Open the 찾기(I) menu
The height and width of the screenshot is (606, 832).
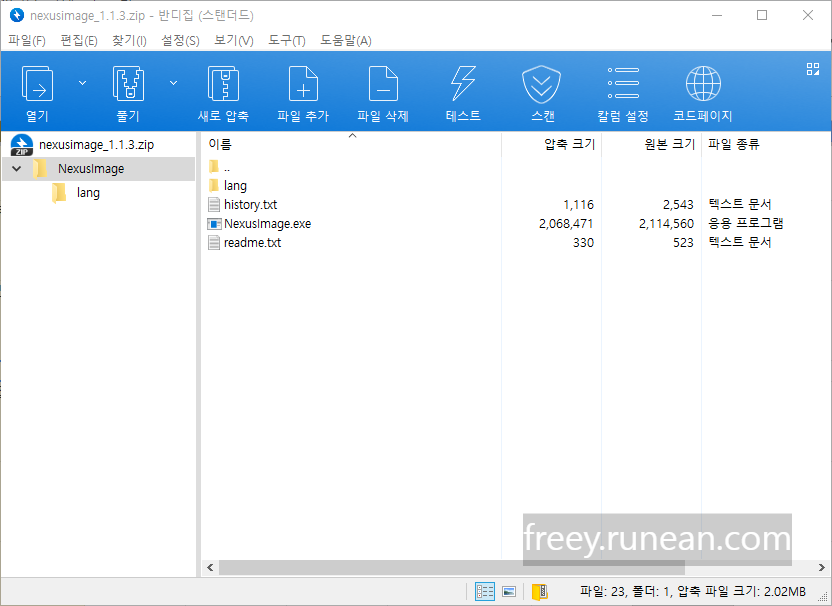pos(129,40)
